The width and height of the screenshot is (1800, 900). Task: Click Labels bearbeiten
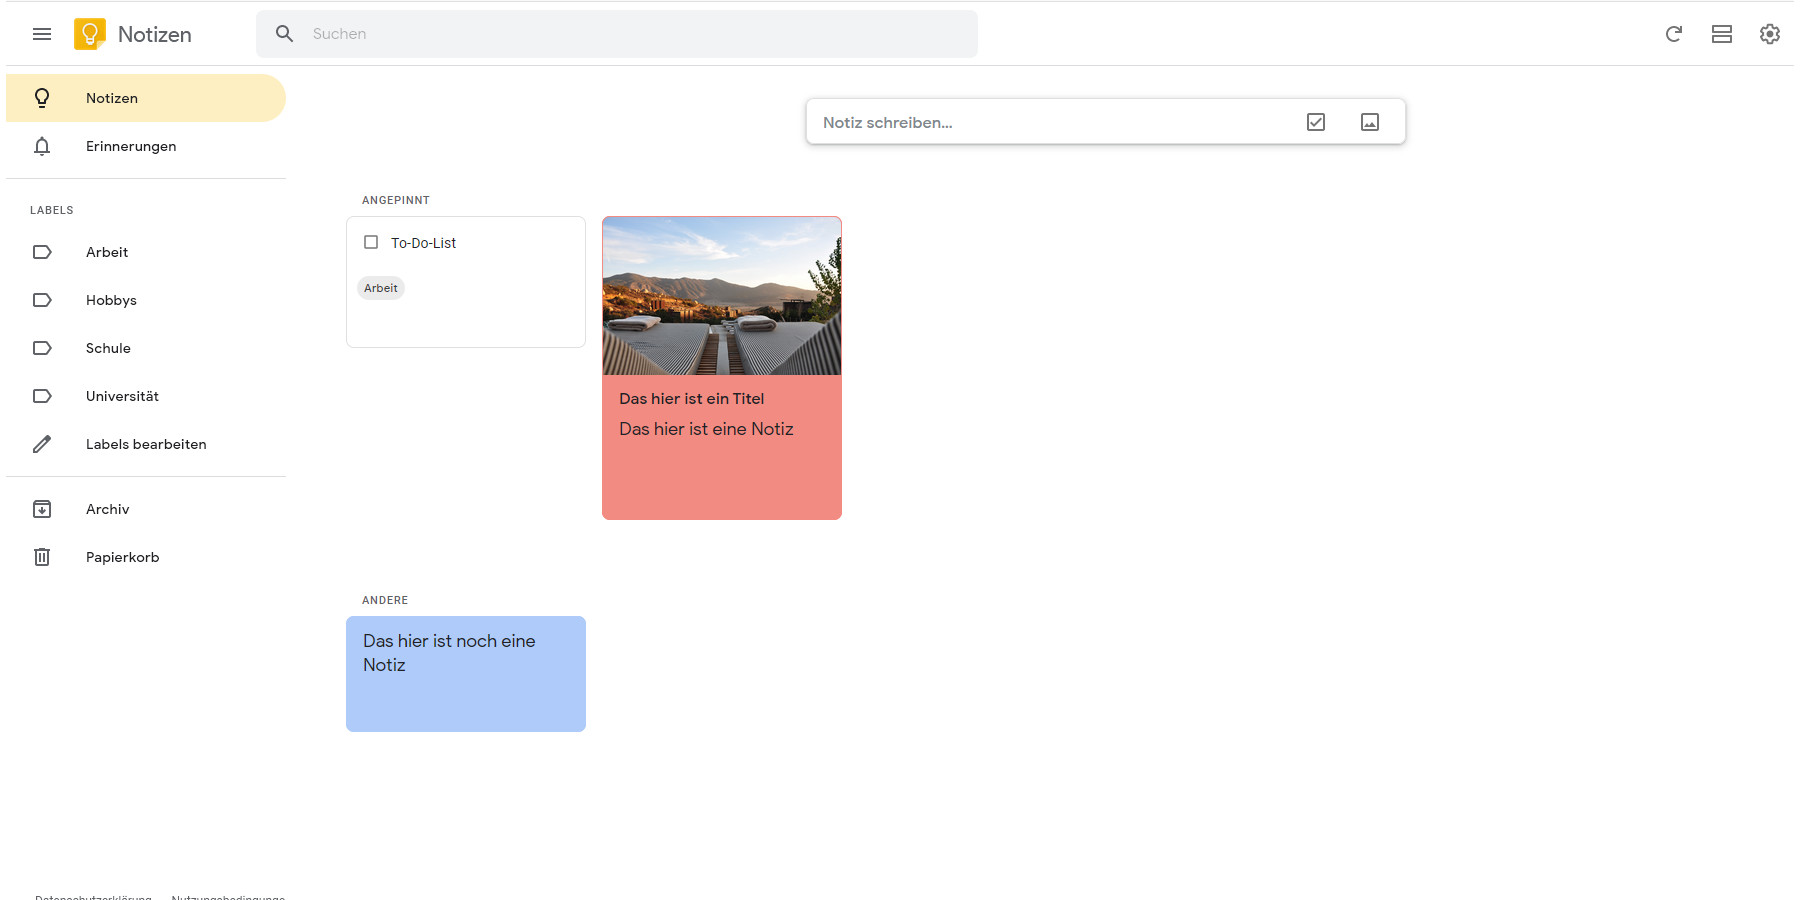[x=146, y=444]
